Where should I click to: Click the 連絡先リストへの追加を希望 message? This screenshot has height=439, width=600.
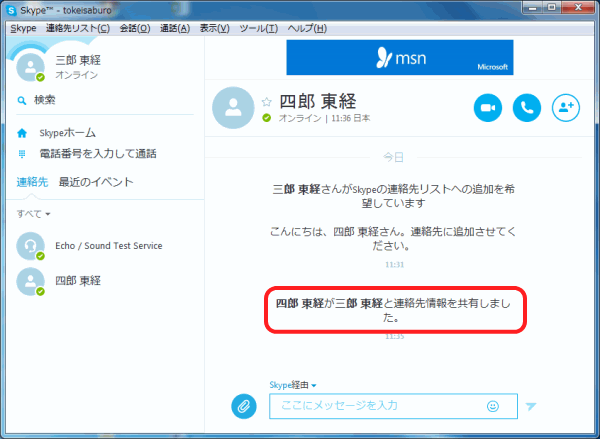(393, 196)
